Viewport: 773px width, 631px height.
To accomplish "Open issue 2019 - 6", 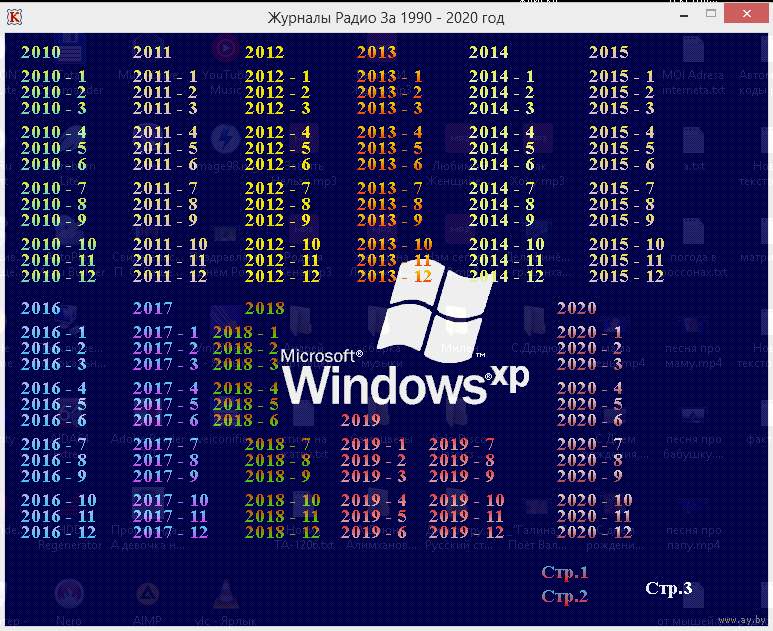I will point(373,532).
